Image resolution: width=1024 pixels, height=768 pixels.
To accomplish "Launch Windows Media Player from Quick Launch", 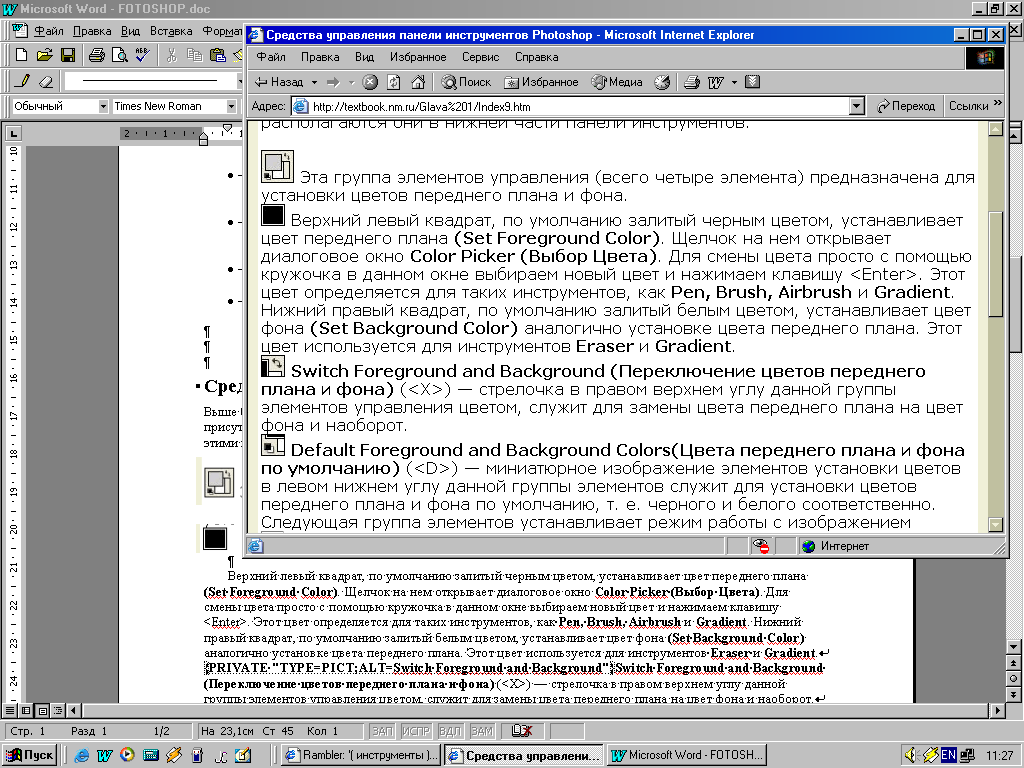I will click(x=127, y=755).
